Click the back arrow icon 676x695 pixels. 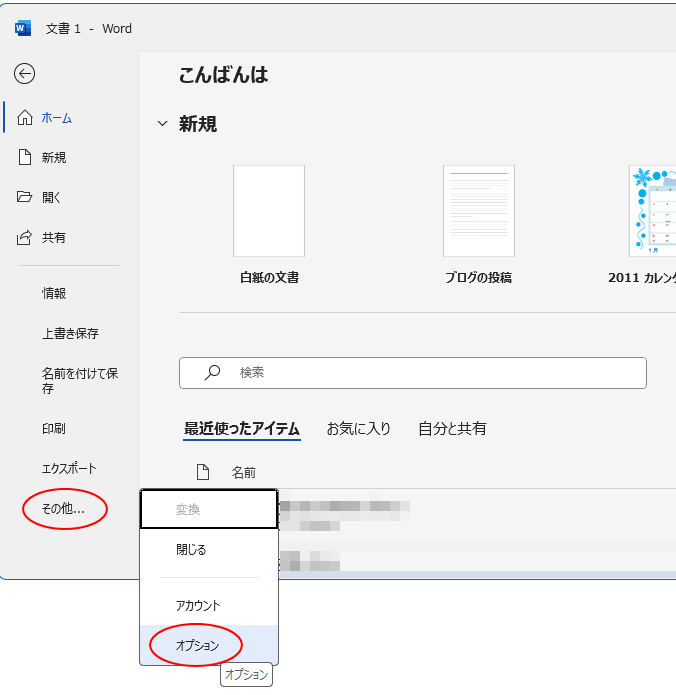coord(24,74)
